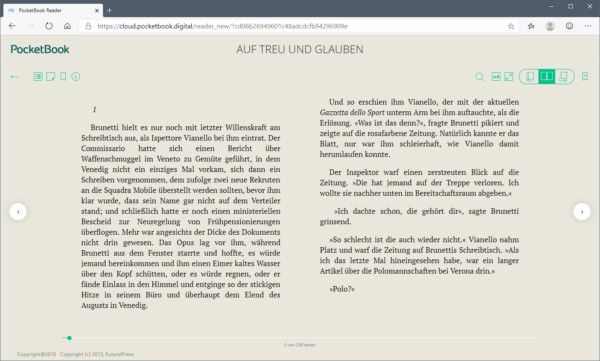Go to previous page arrow

[18, 211]
